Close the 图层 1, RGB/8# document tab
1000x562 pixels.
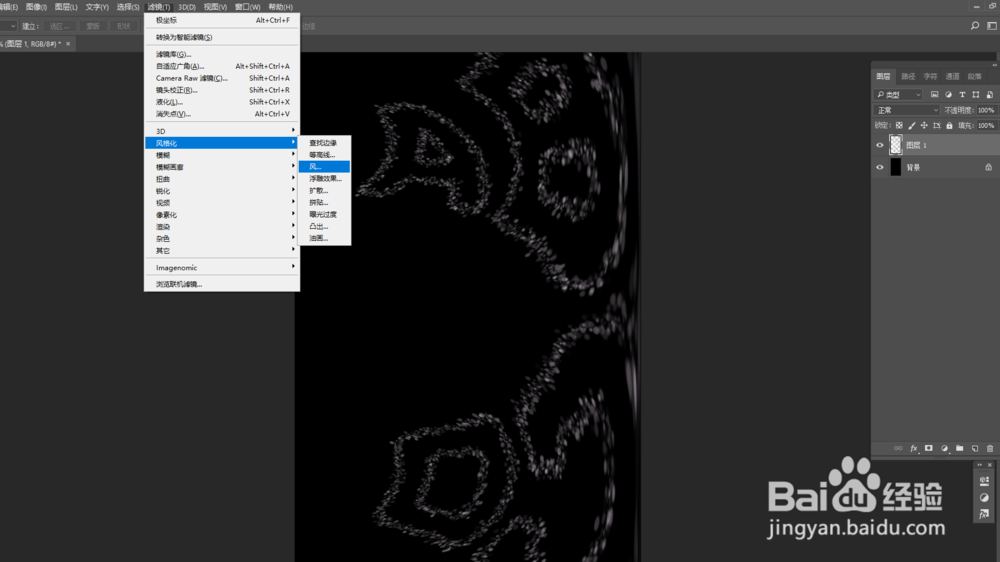pyautogui.click(x=68, y=44)
